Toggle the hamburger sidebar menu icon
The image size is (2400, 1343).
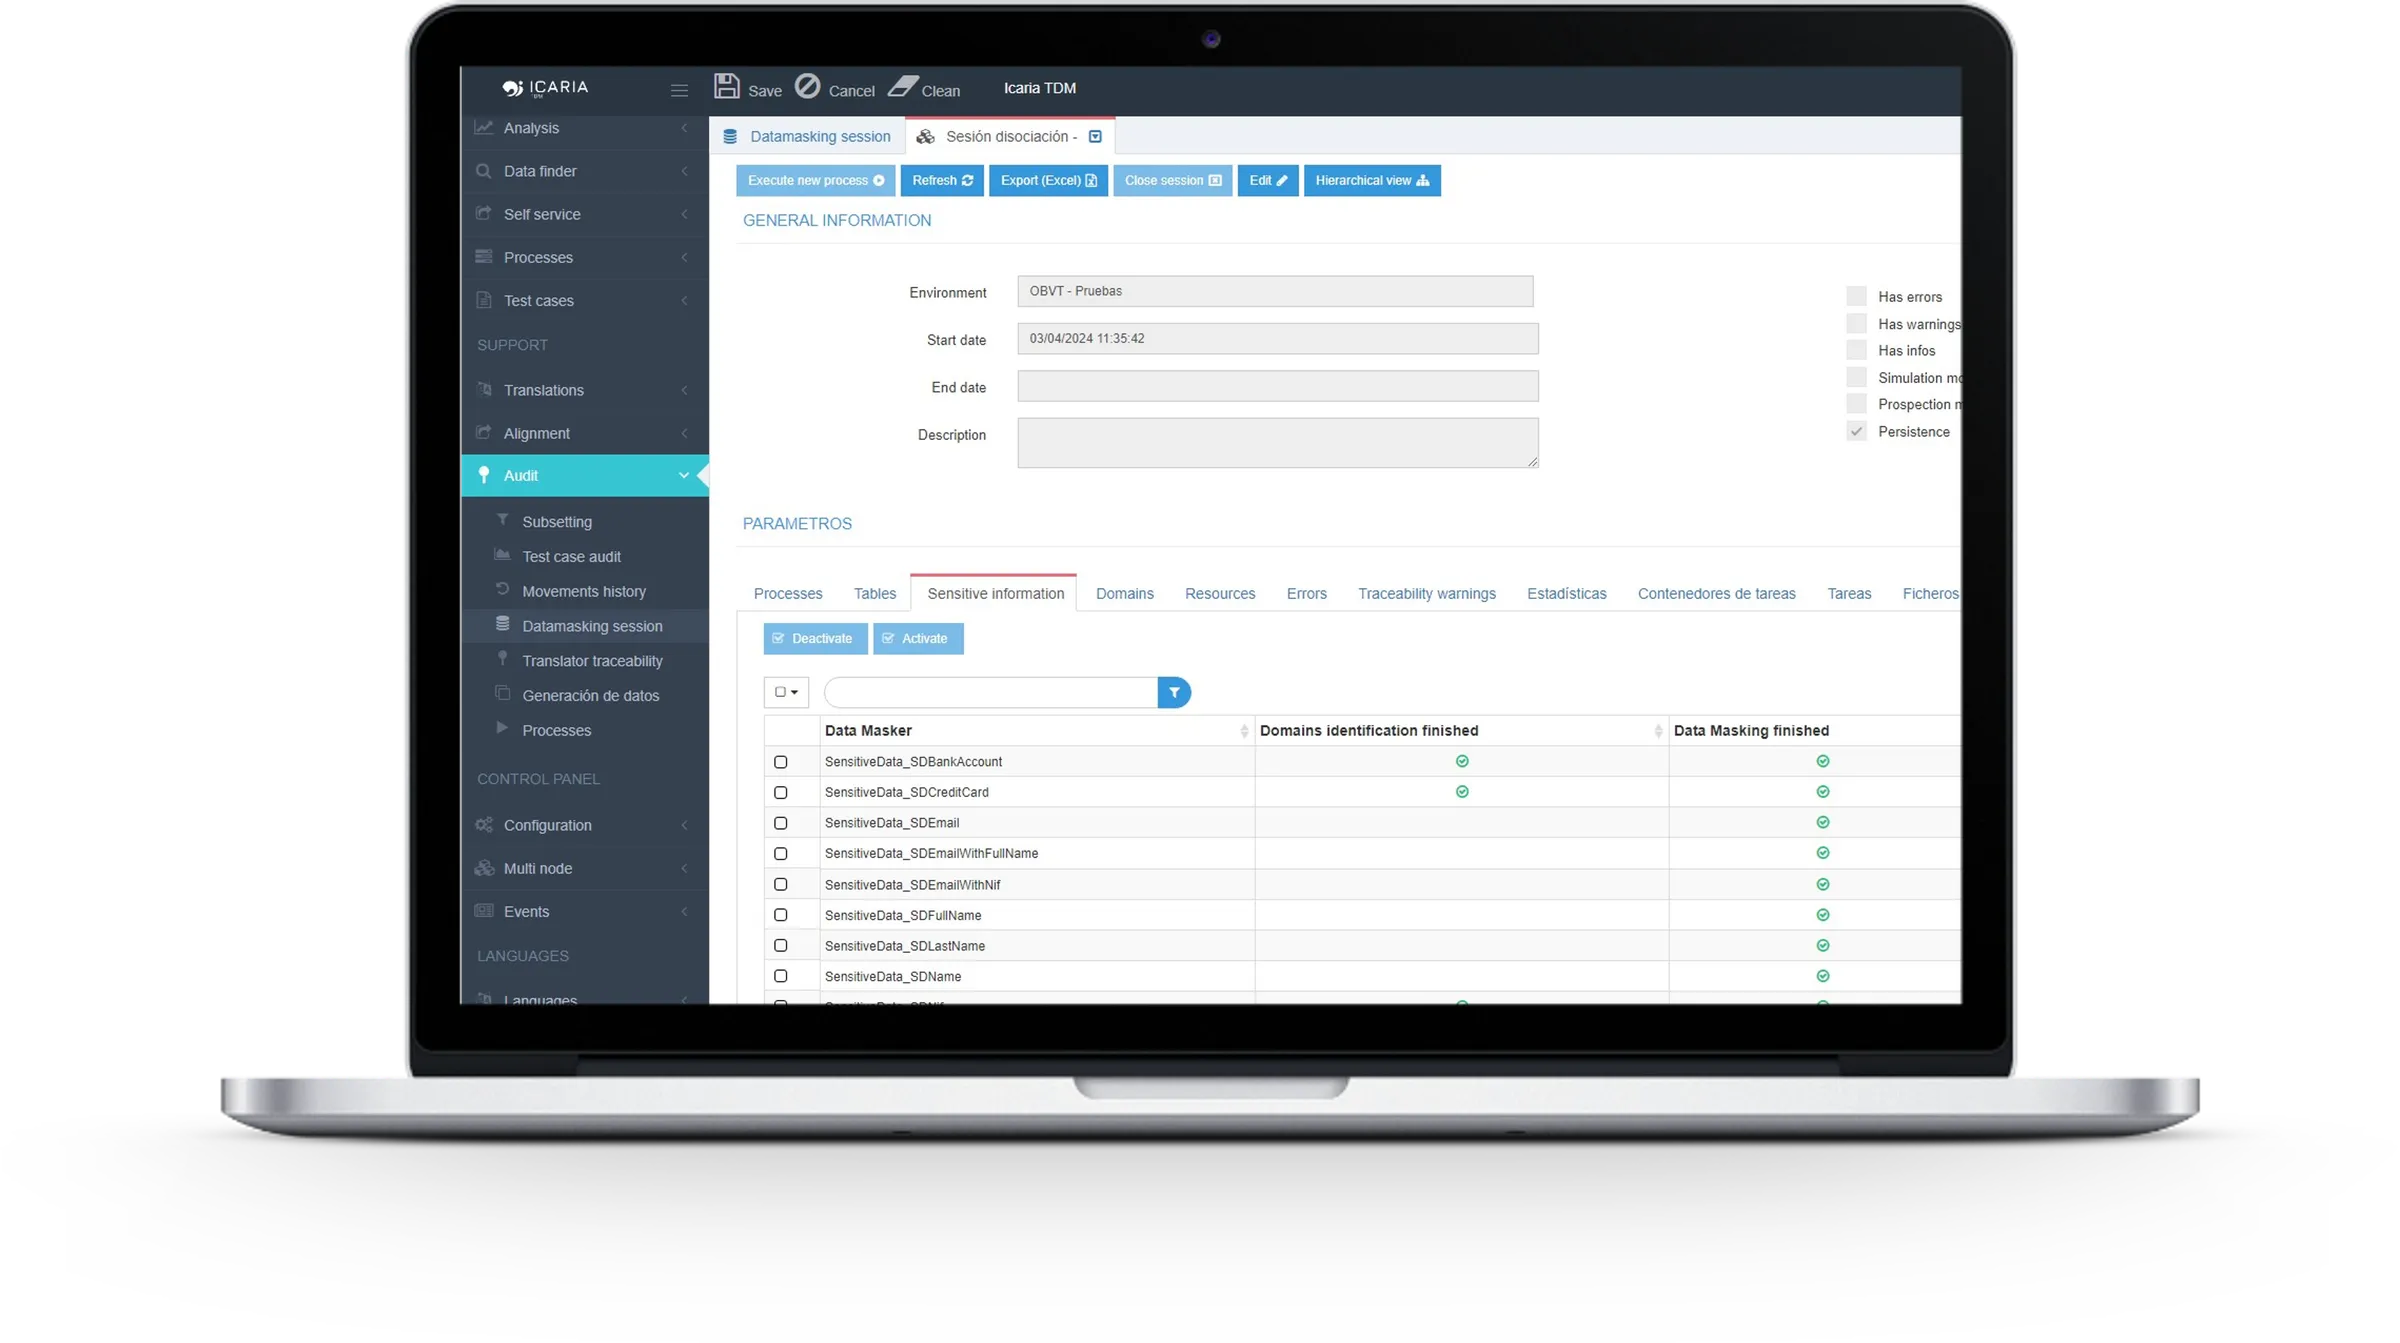point(679,90)
